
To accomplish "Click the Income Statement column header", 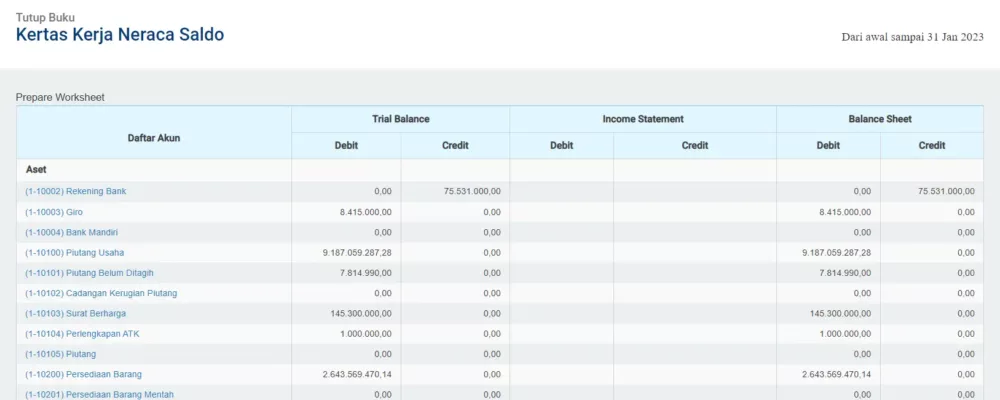I will coord(643,119).
